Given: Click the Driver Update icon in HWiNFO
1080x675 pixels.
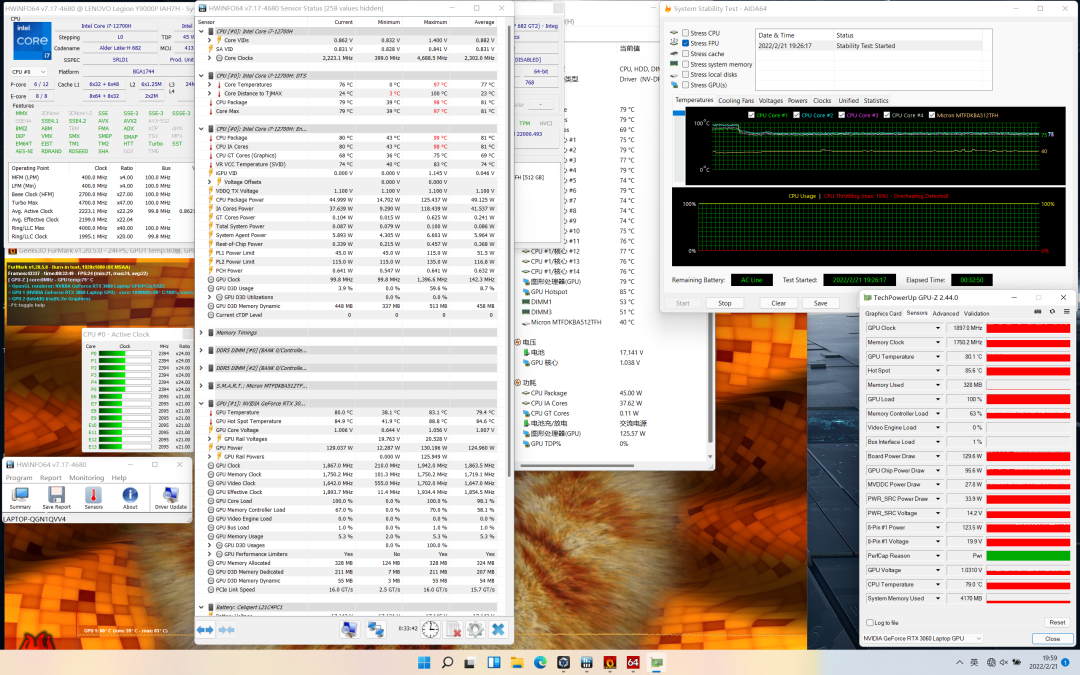Looking at the screenshot, I should click(x=171, y=496).
